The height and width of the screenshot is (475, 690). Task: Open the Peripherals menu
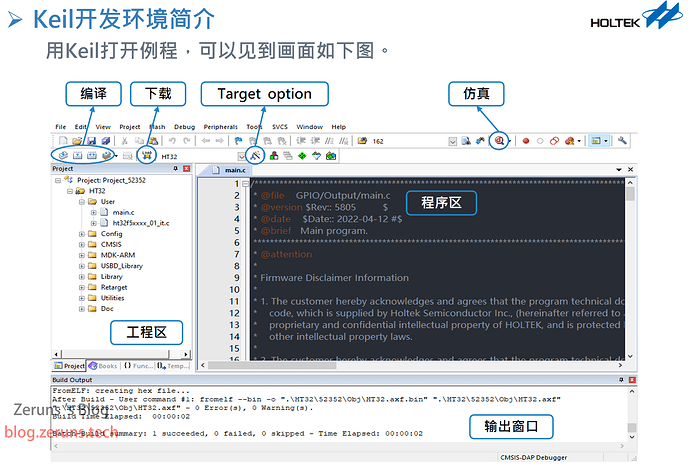click(220, 127)
